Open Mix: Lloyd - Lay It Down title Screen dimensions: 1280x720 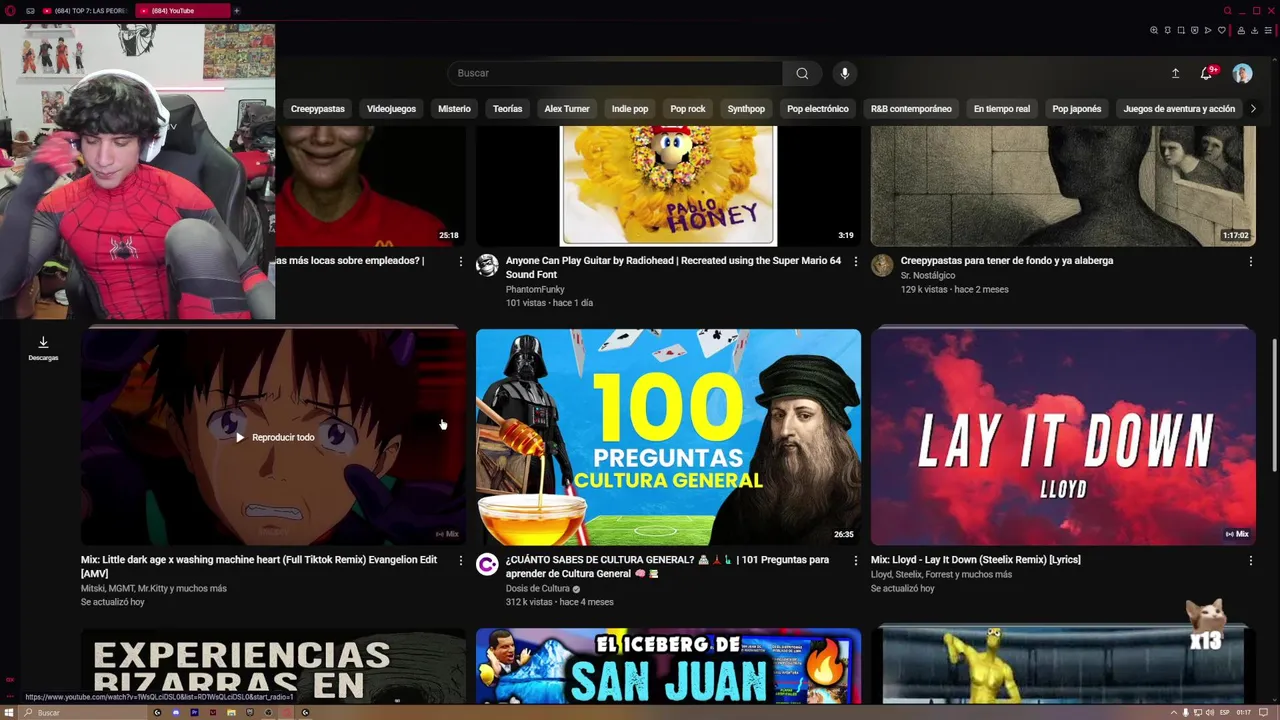pos(975,560)
